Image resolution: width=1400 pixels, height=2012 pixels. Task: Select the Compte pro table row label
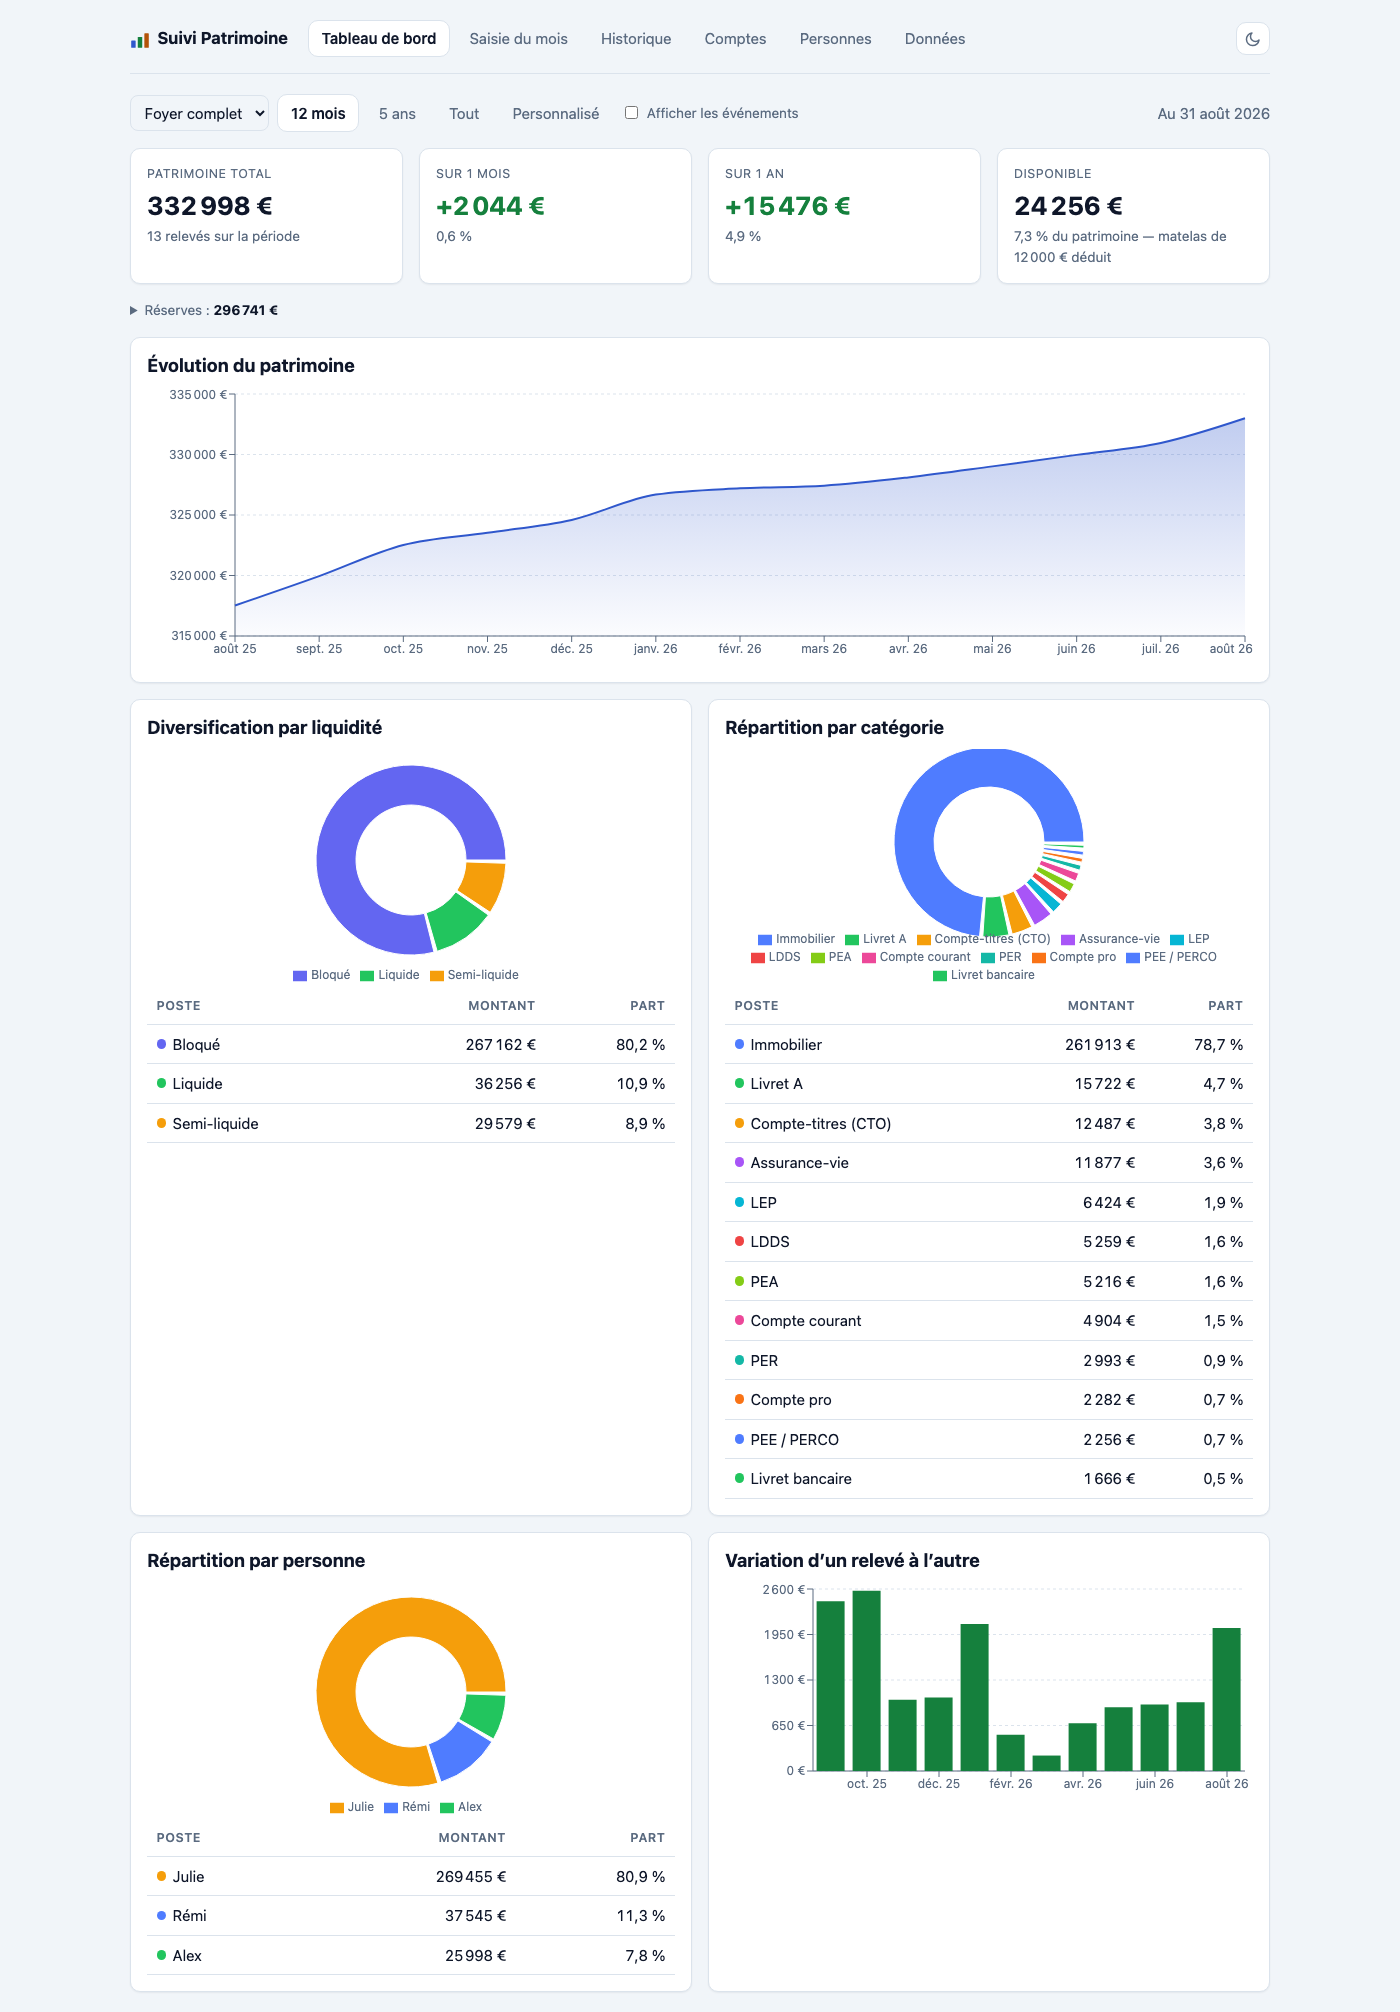click(791, 1400)
